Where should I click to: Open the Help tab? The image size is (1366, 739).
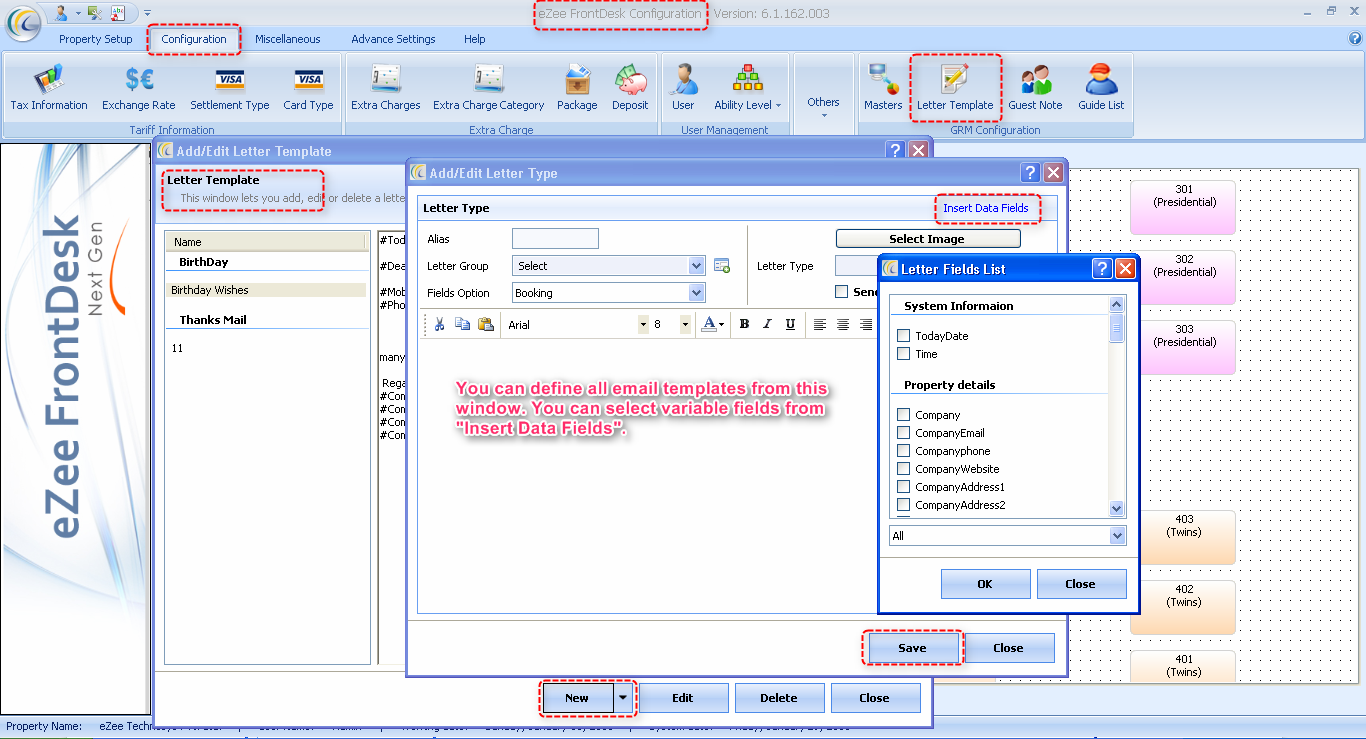tap(475, 39)
